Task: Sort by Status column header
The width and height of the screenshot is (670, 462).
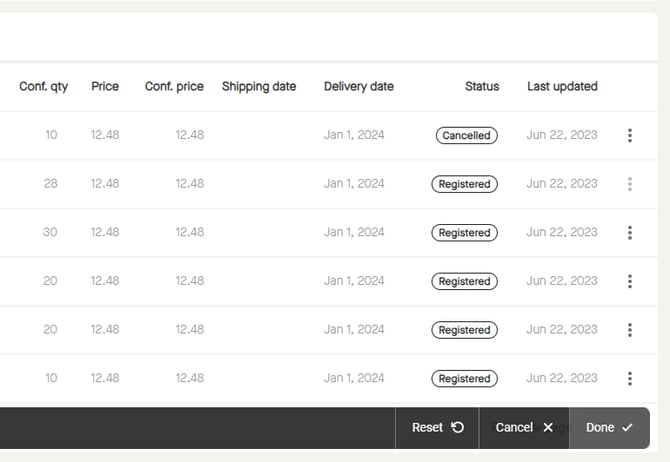Action: (481, 86)
